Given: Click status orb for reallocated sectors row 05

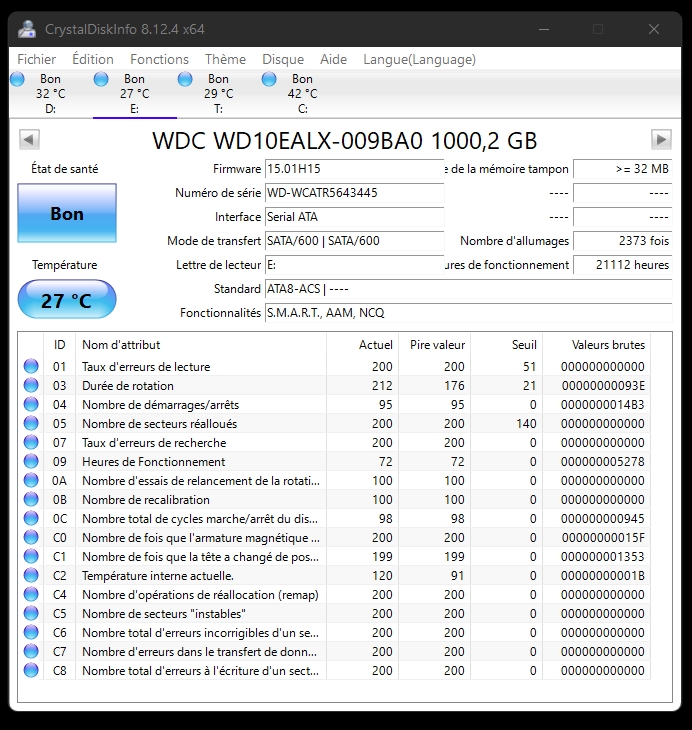Looking at the screenshot, I should 31,424.
